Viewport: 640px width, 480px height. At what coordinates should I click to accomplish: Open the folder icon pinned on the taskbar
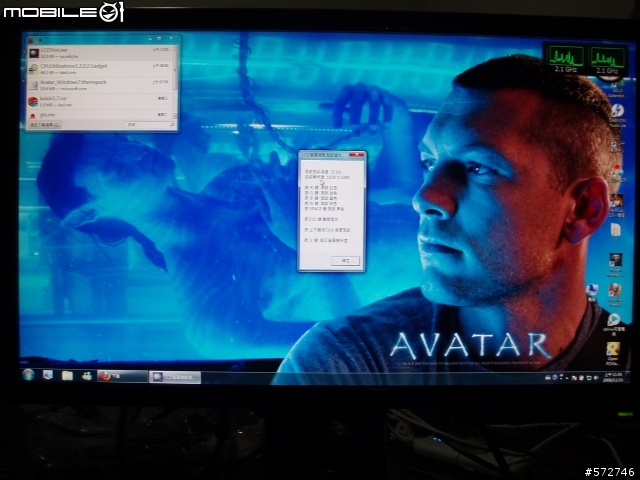click(67, 375)
